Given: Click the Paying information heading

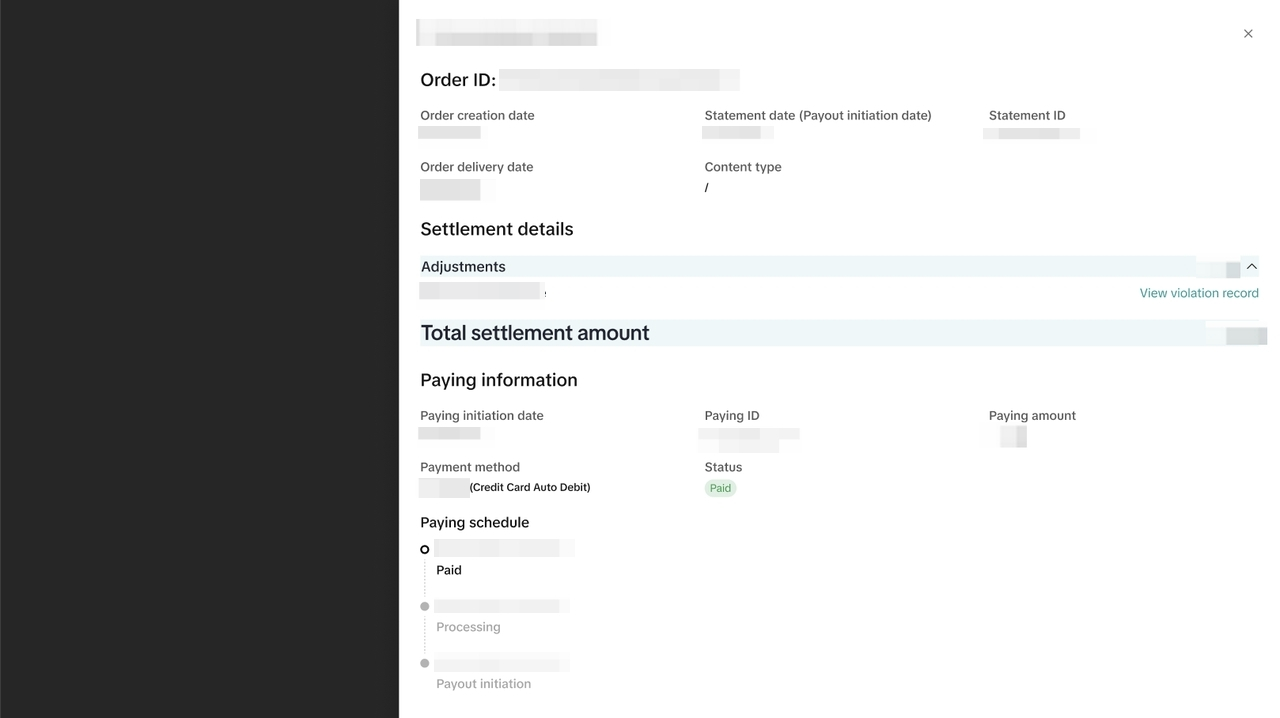Looking at the screenshot, I should pyautogui.click(x=498, y=380).
